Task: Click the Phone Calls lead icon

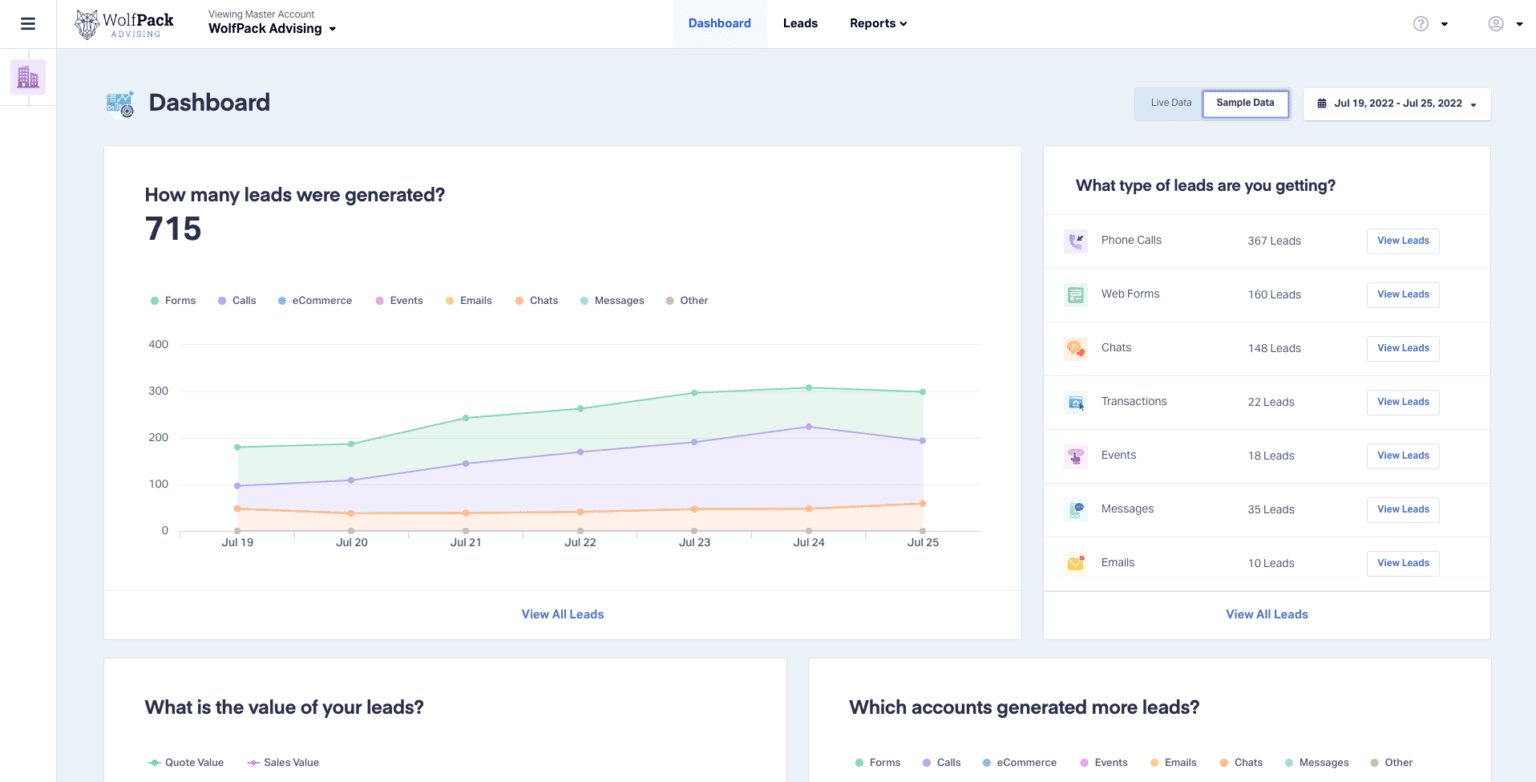Action: [x=1076, y=241]
